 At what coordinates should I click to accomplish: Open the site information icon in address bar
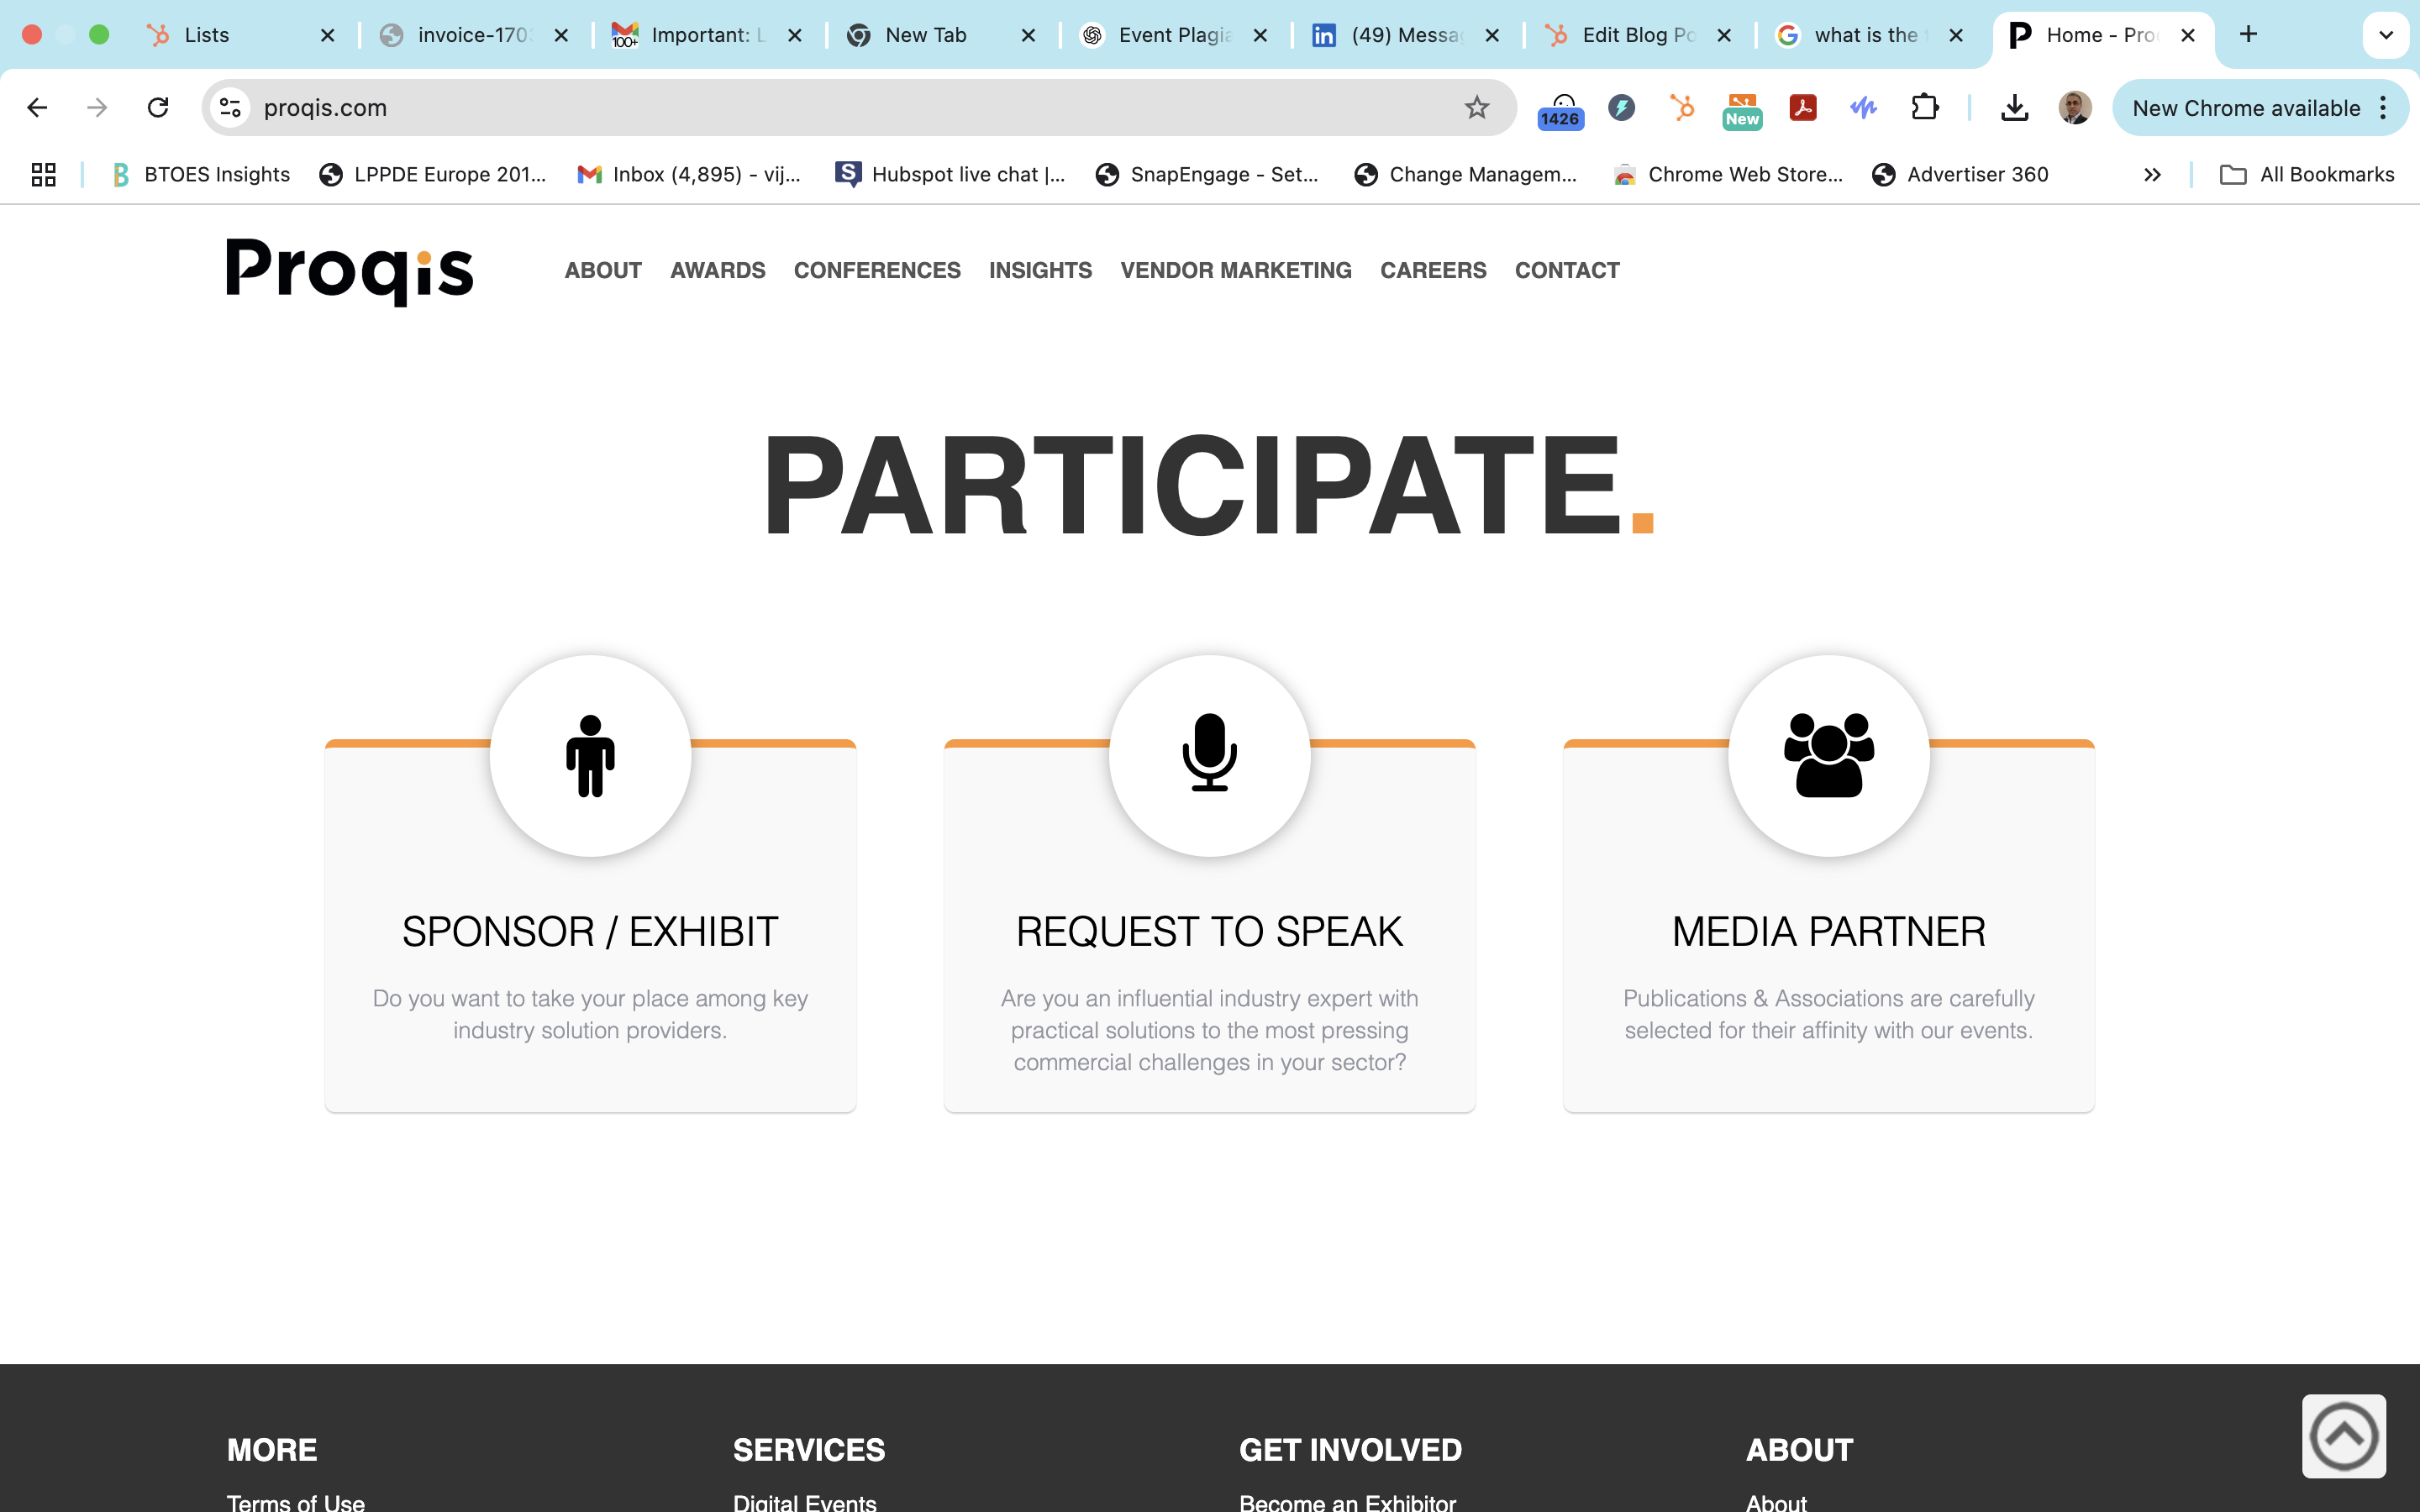click(231, 107)
